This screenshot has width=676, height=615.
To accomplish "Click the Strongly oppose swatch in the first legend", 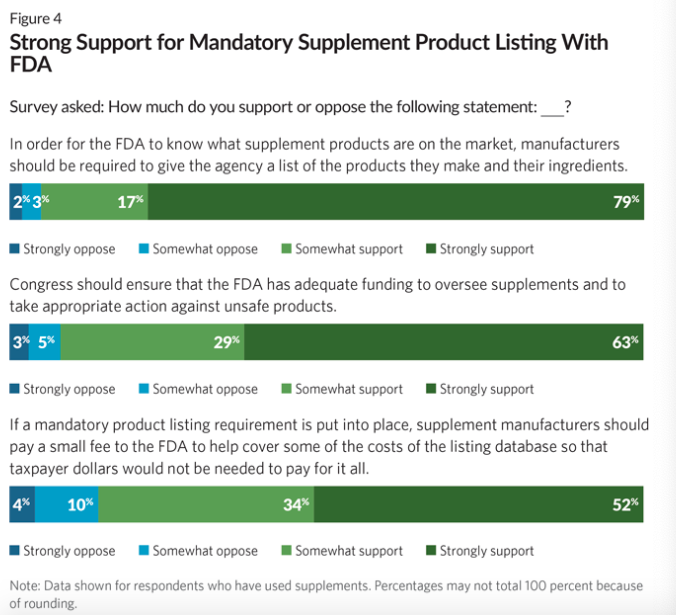I will (15, 249).
